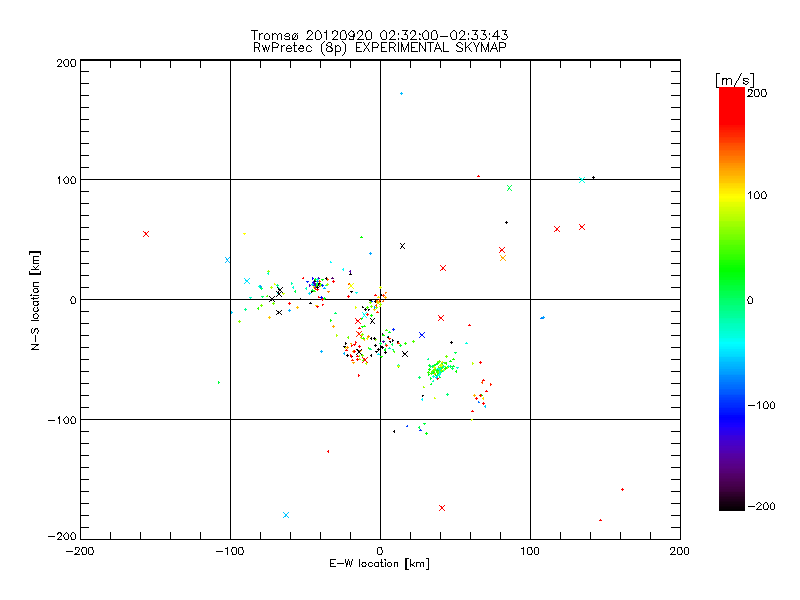Click the title line 'Tromsø 20120920 02:32:00-02:33:43'
This screenshot has width=800, height=600.
tap(379, 35)
